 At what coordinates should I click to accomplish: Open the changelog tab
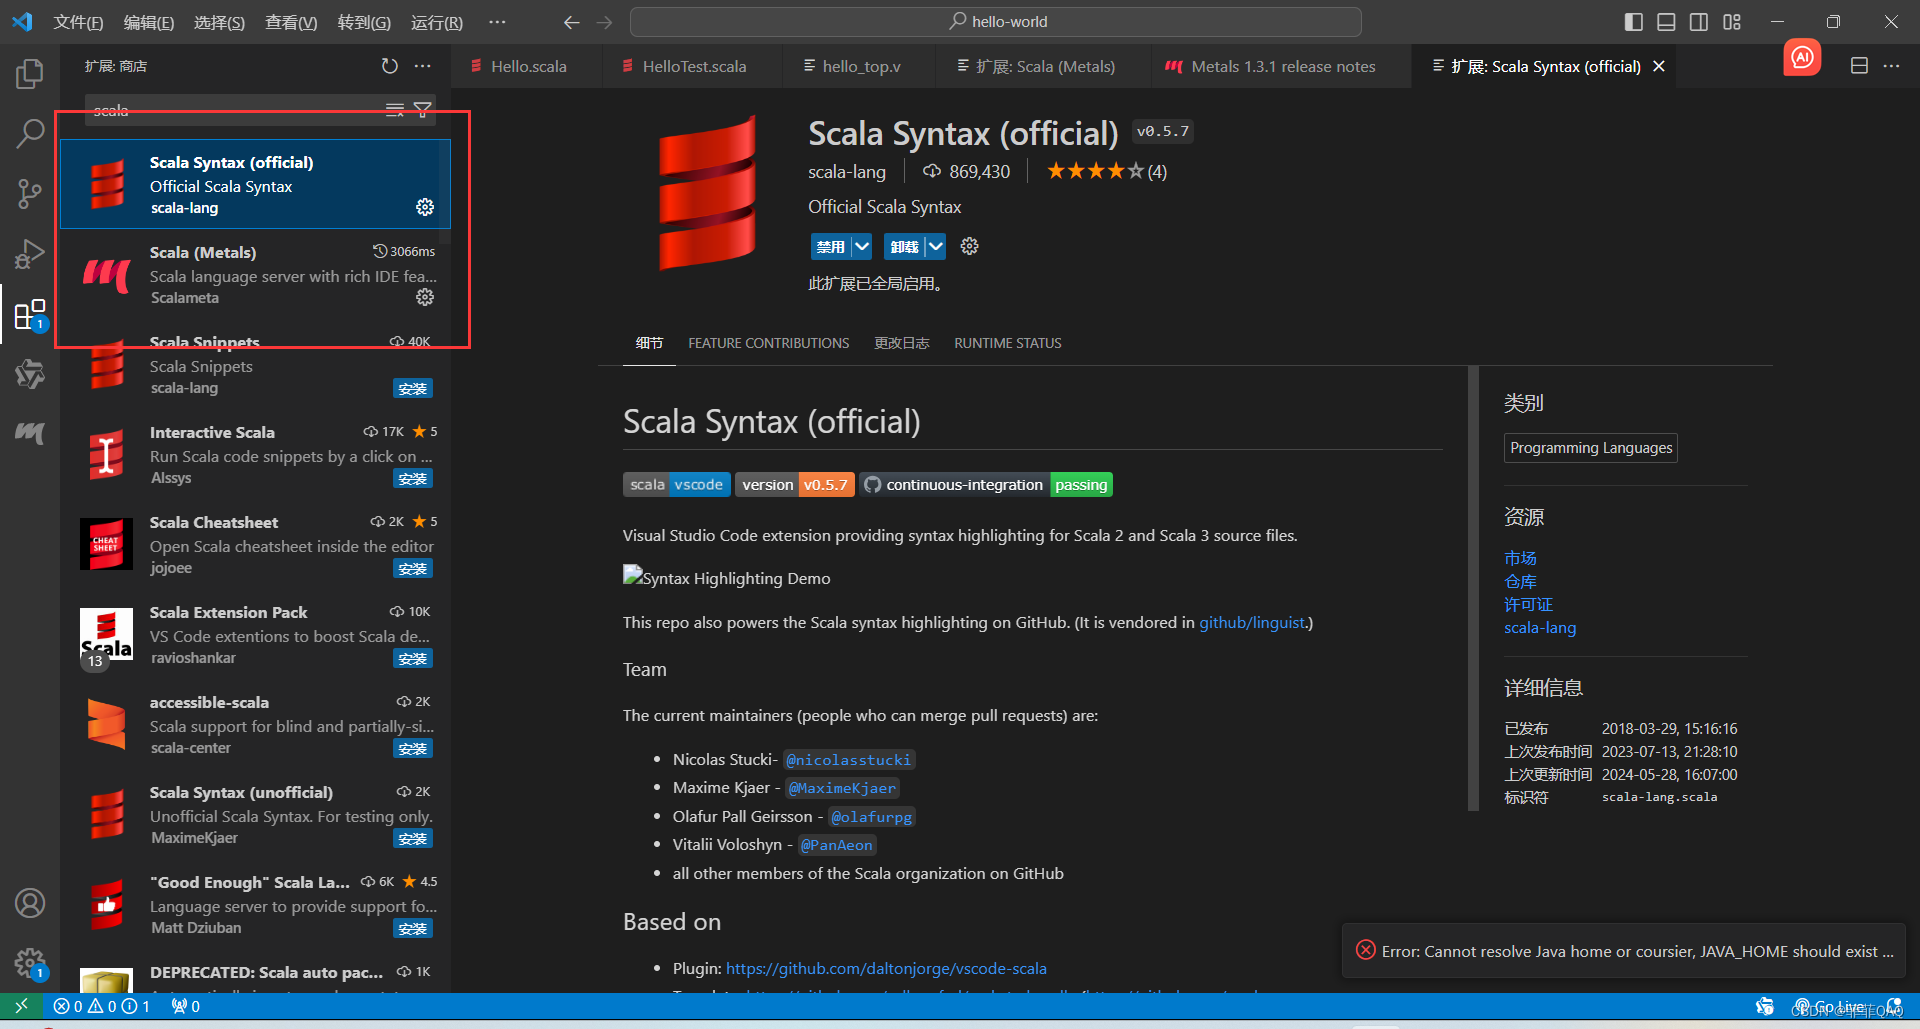[x=901, y=343]
